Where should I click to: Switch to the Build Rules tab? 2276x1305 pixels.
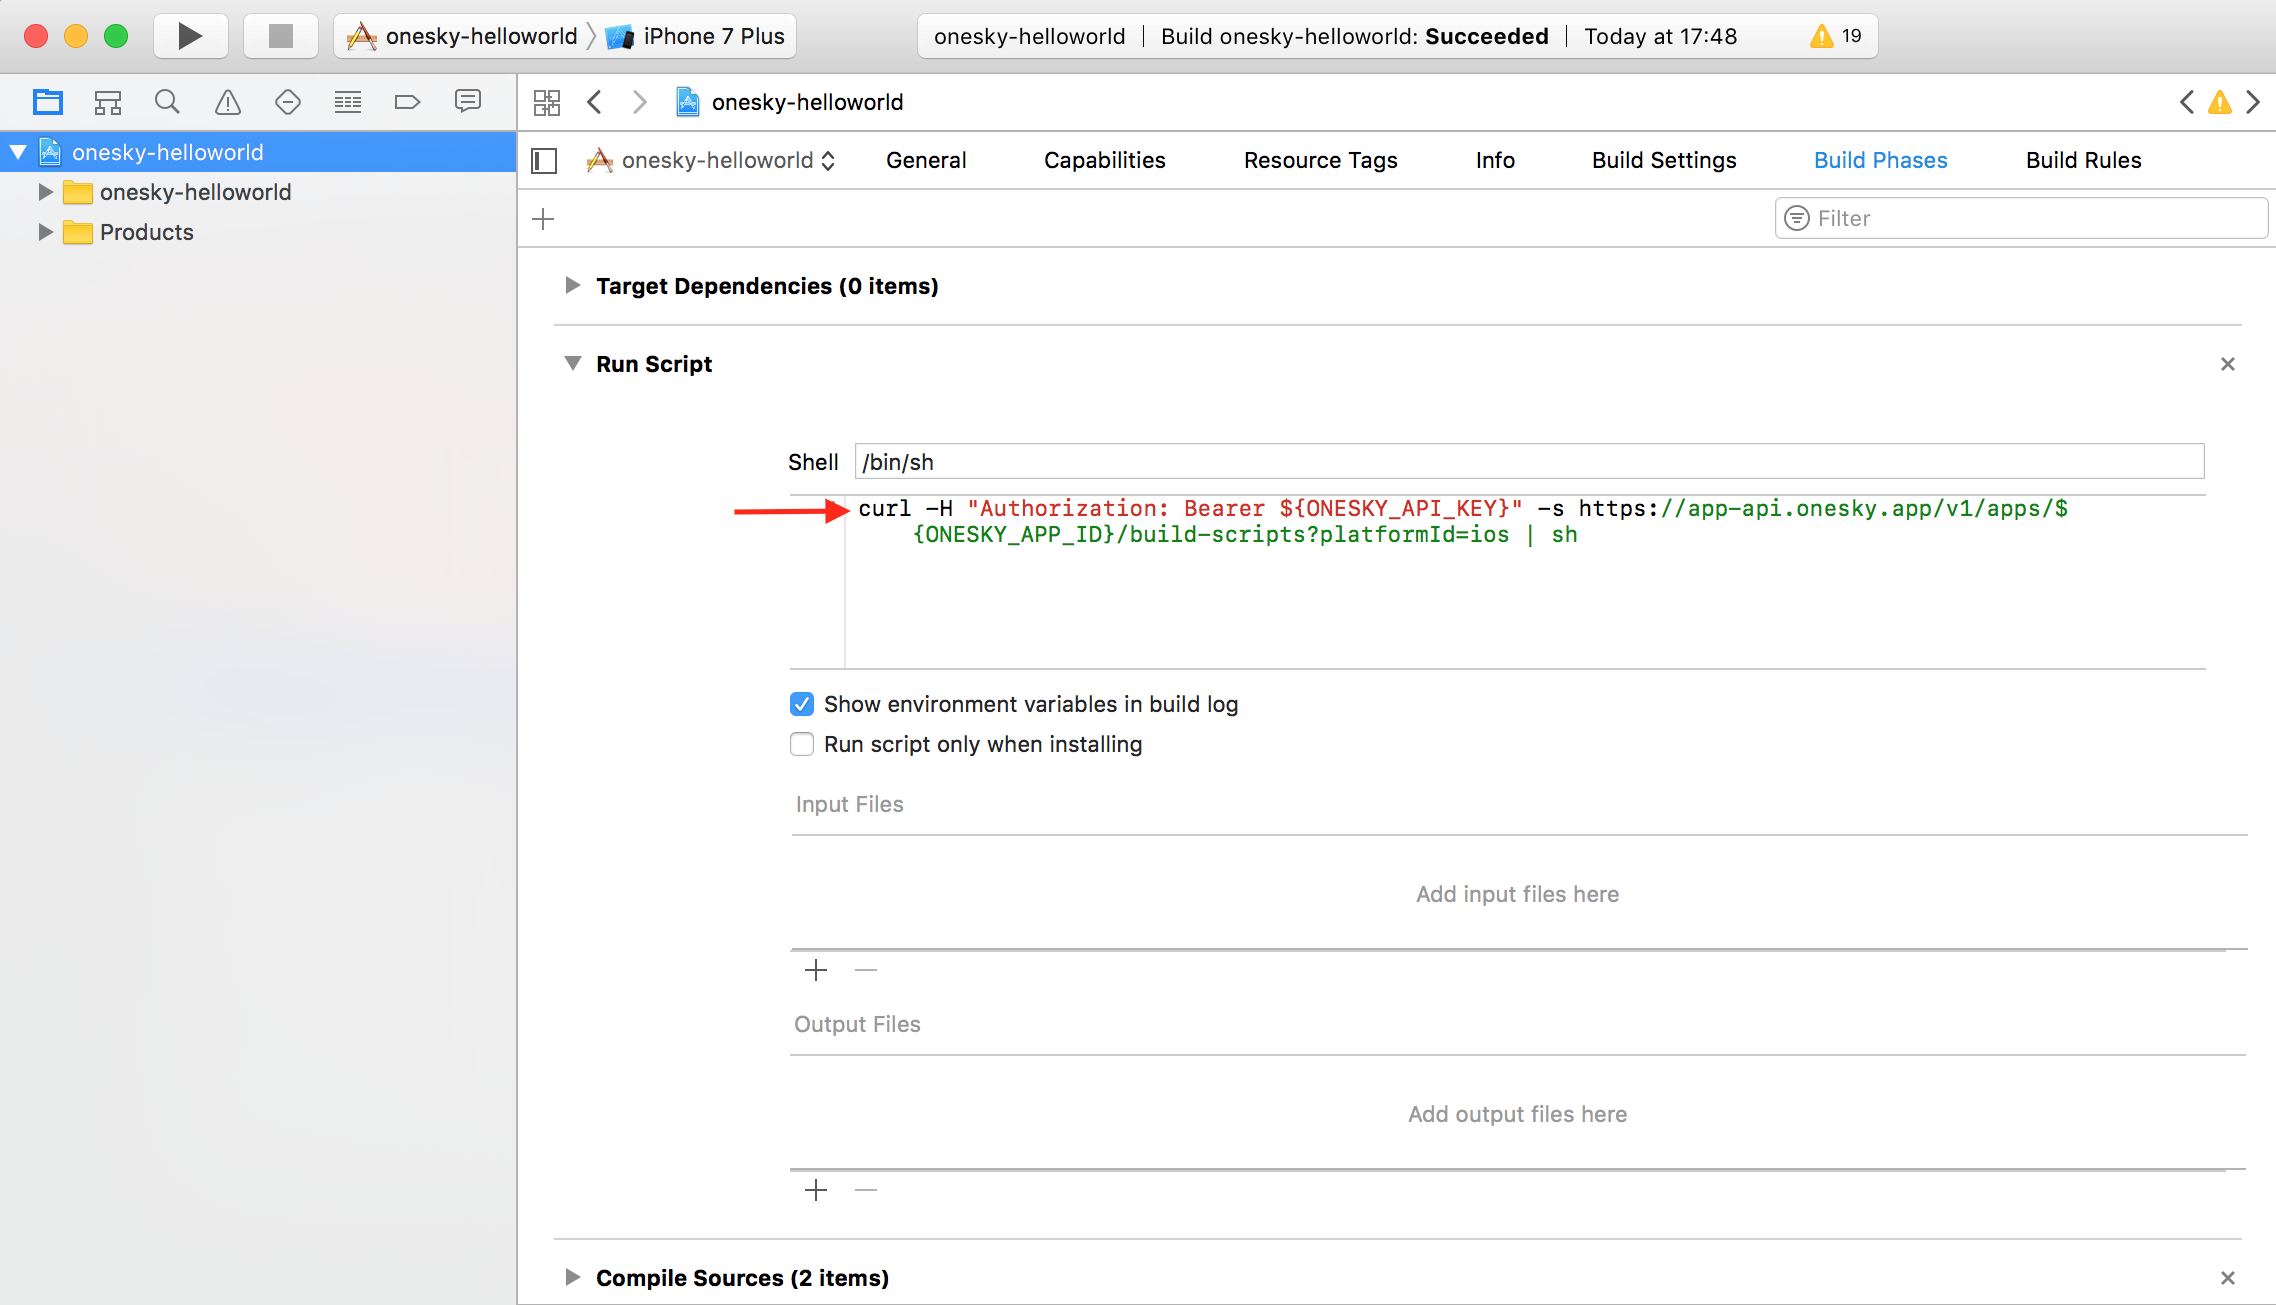coord(2083,160)
